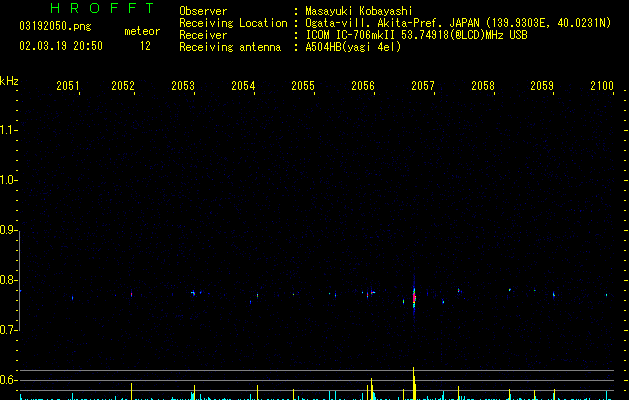Click the 2056 time axis marker
This screenshot has height=400, width=629.
[363, 85]
